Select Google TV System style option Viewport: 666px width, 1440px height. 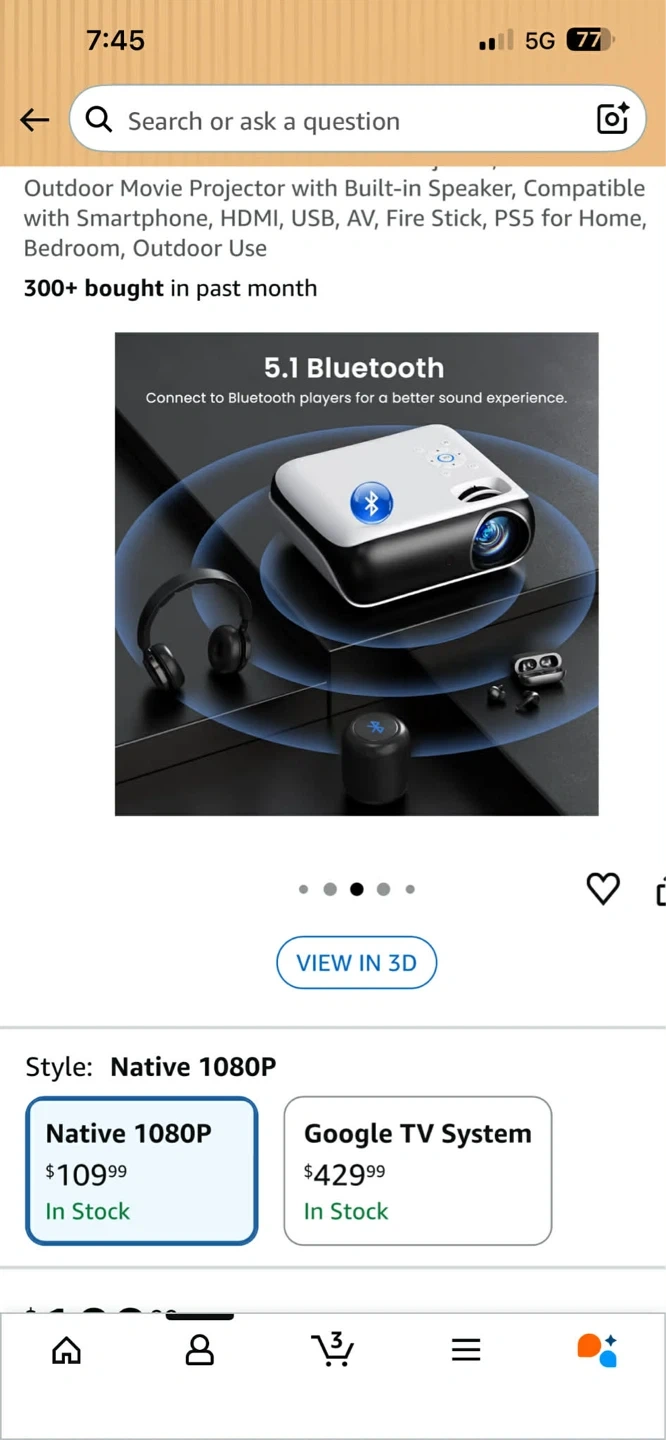pyautogui.click(x=418, y=1171)
